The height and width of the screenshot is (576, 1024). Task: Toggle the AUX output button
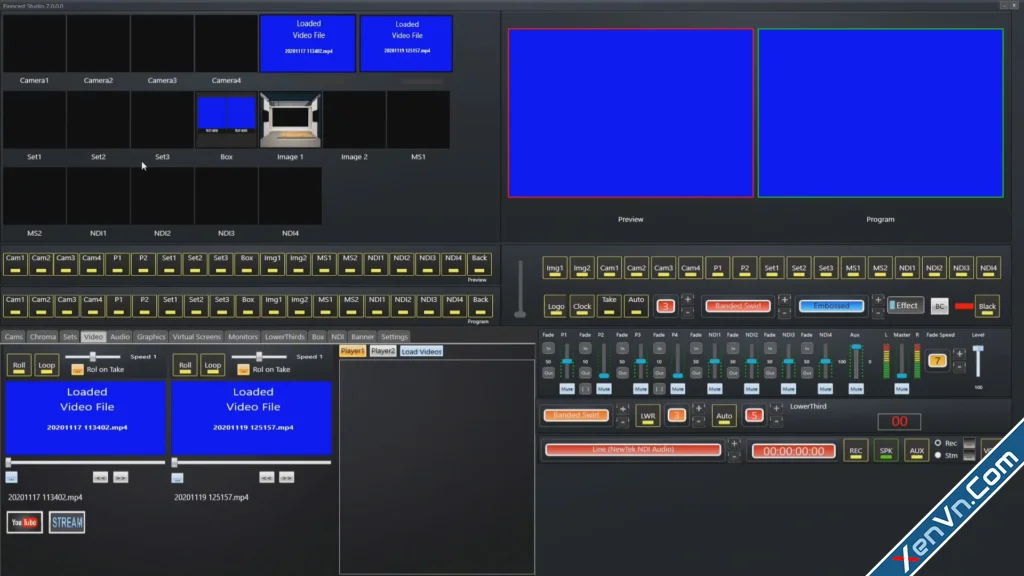pyautogui.click(x=917, y=451)
